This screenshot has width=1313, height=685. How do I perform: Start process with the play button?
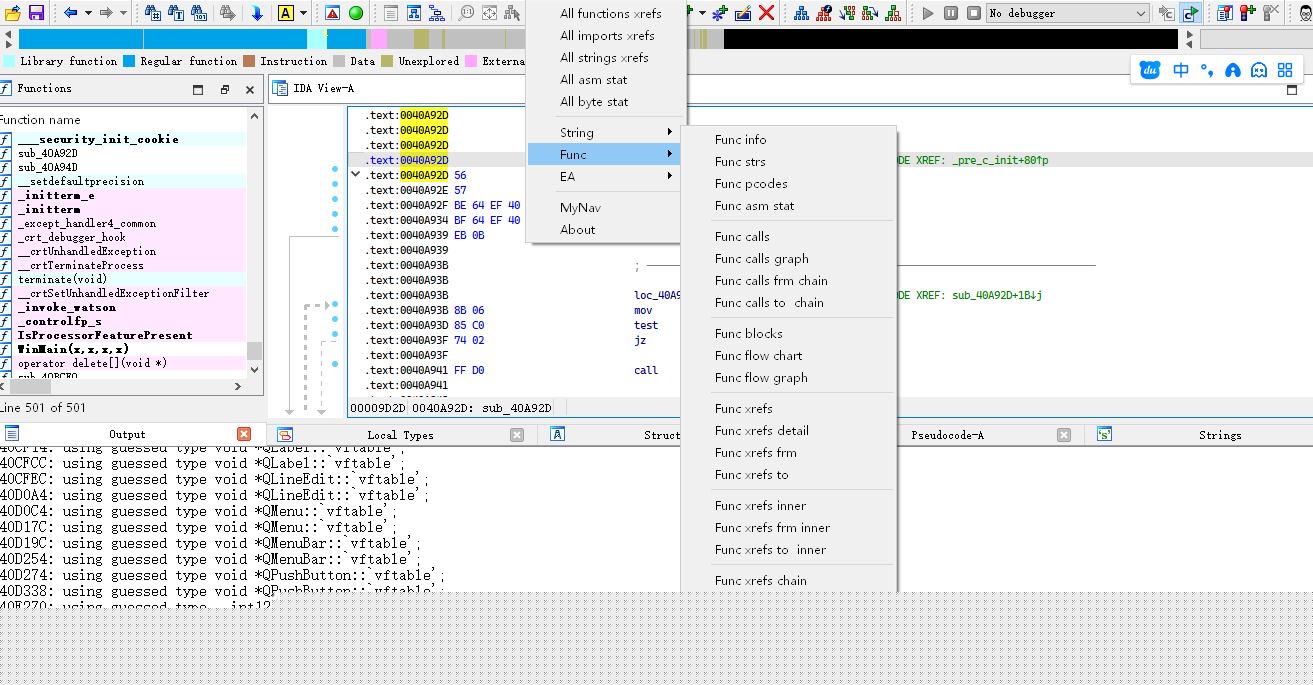pyautogui.click(x=928, y=13)
